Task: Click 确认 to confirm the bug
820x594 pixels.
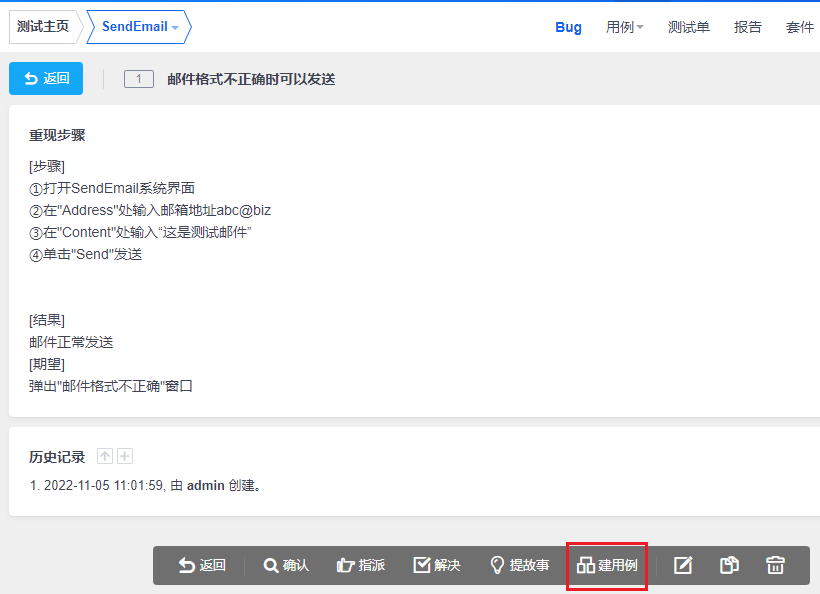Action: [x=286, y=565]
